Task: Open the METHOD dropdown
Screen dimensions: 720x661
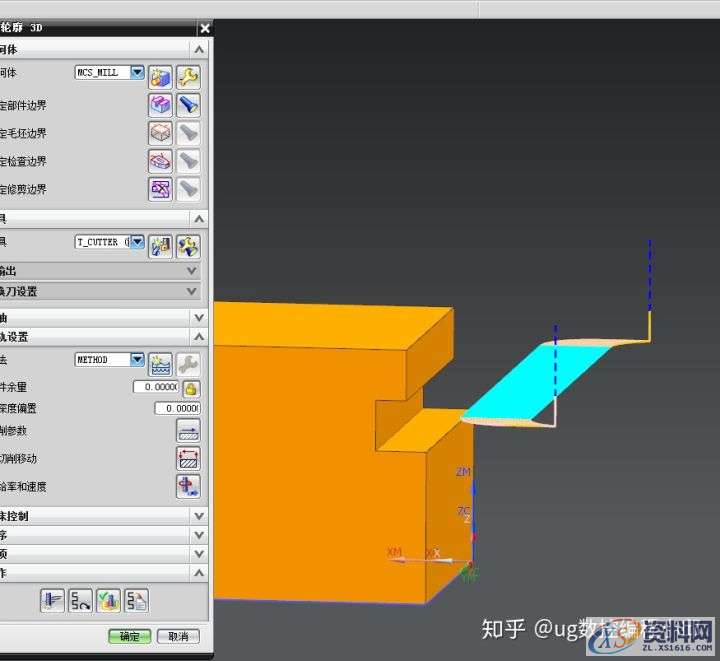Action: [x=137, y=360]
